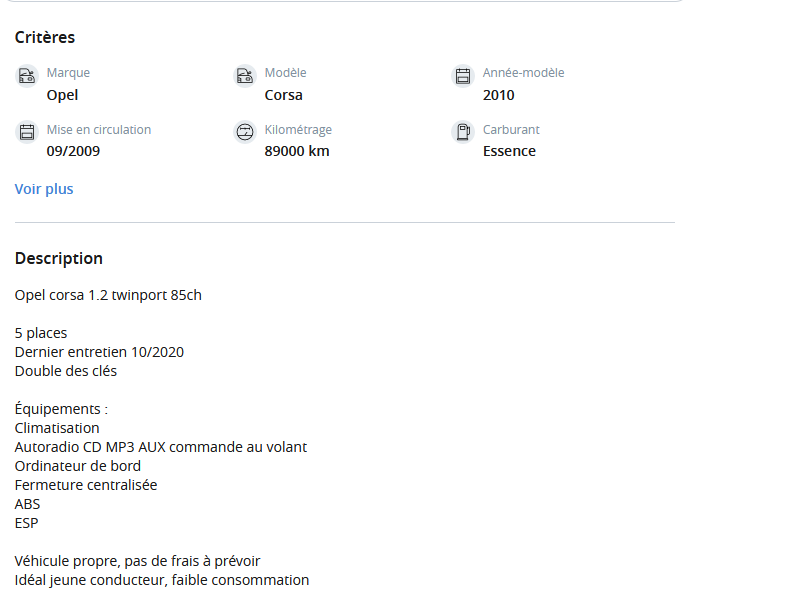Click the car icon beside Modèle

(244, 76)
